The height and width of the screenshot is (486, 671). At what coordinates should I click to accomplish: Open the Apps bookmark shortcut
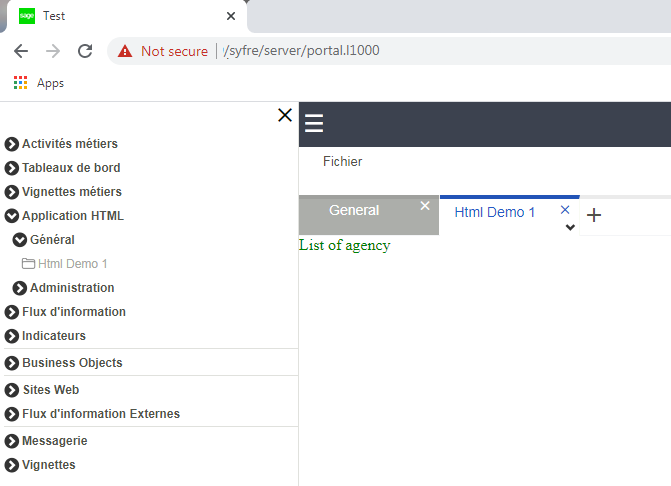(x=39, y=83)
